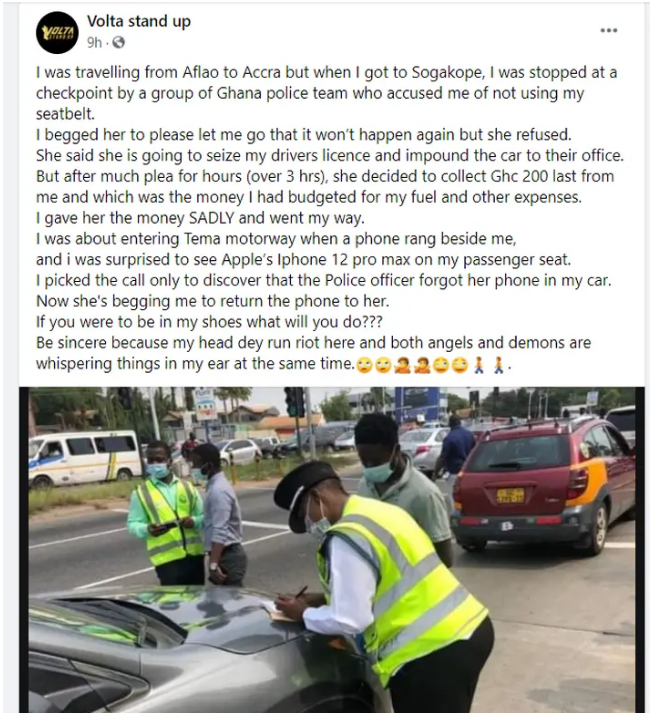Screen dimensions: 650x714
Task: Click the officer's black cap in photo
Action: (304, 492)
